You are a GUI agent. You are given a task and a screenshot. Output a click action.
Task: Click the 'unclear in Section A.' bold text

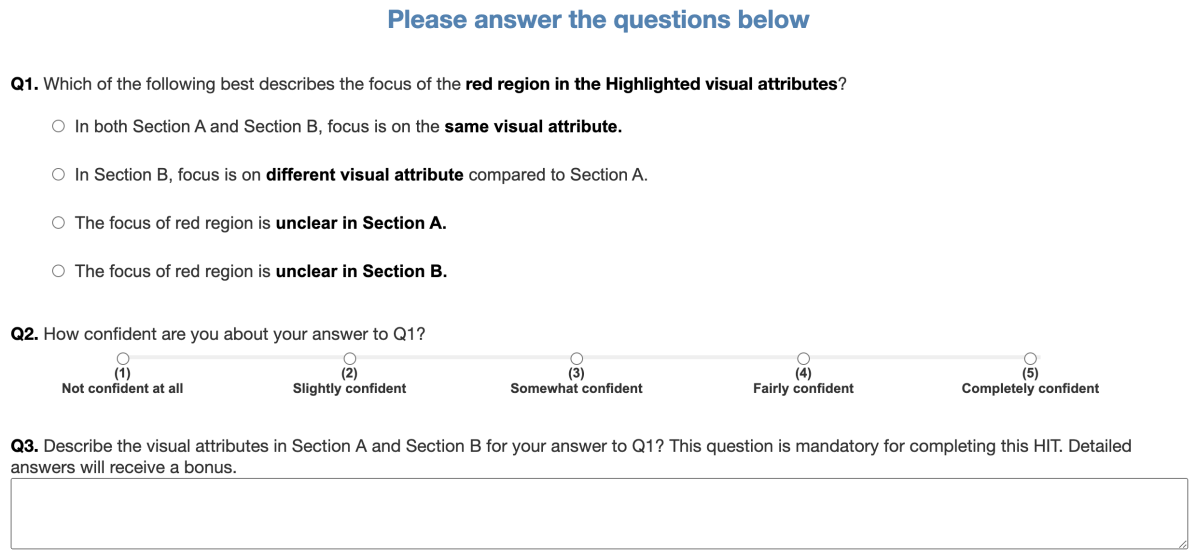[x=360, y=223]
